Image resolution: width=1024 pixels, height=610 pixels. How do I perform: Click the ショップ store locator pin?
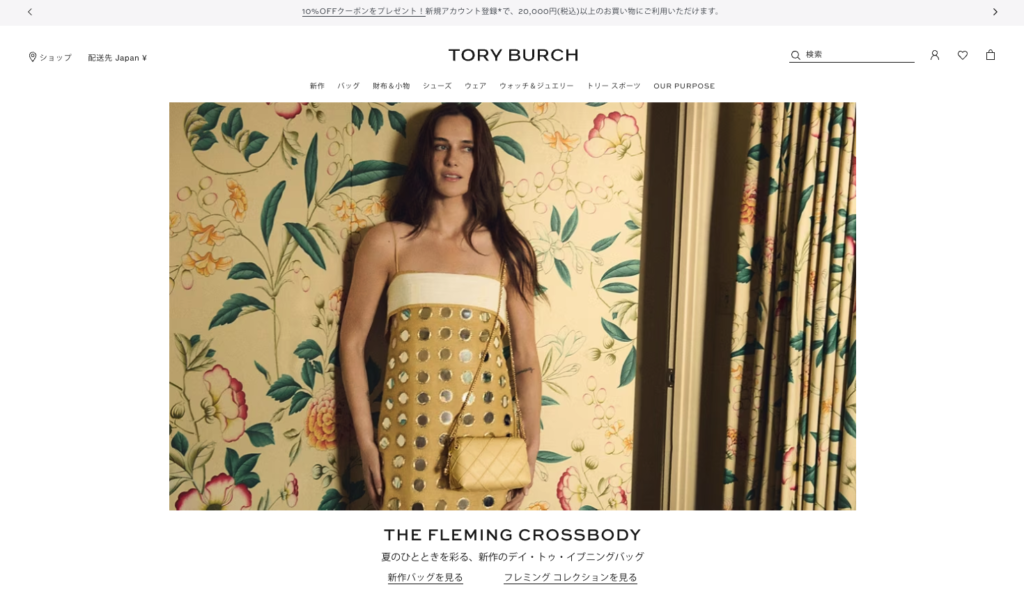[33, 57]
